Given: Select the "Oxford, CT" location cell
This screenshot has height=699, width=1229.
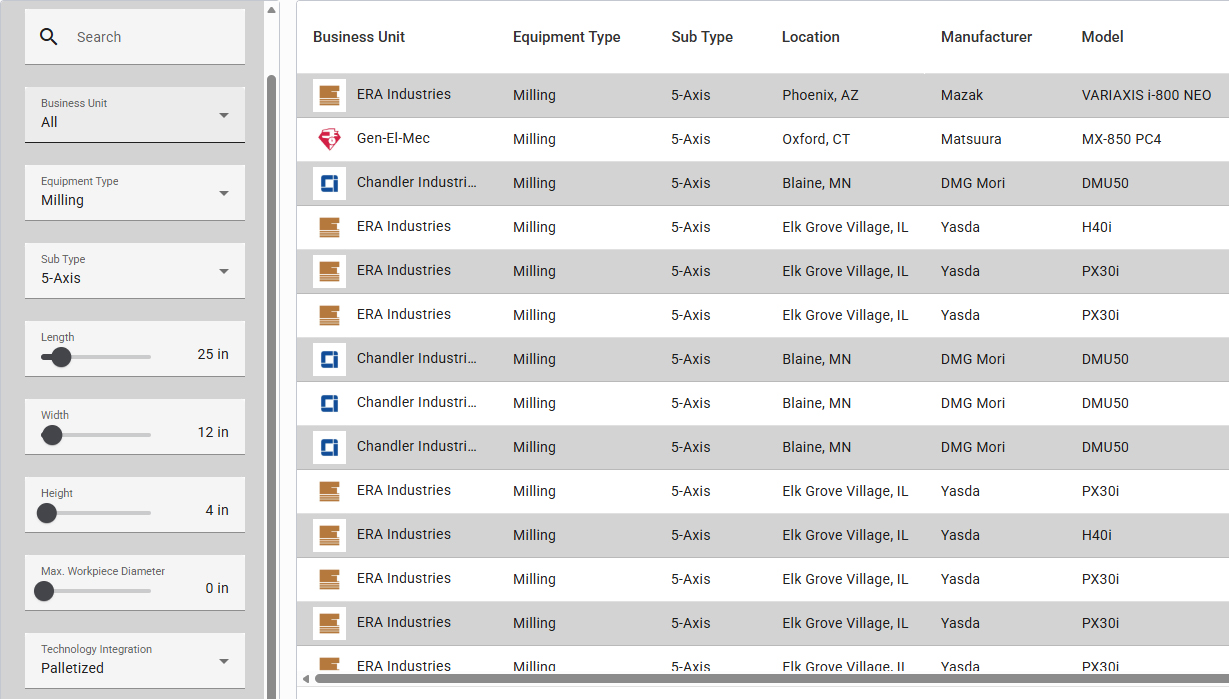Looking at the screenshot, I should (x=816, y=139).
